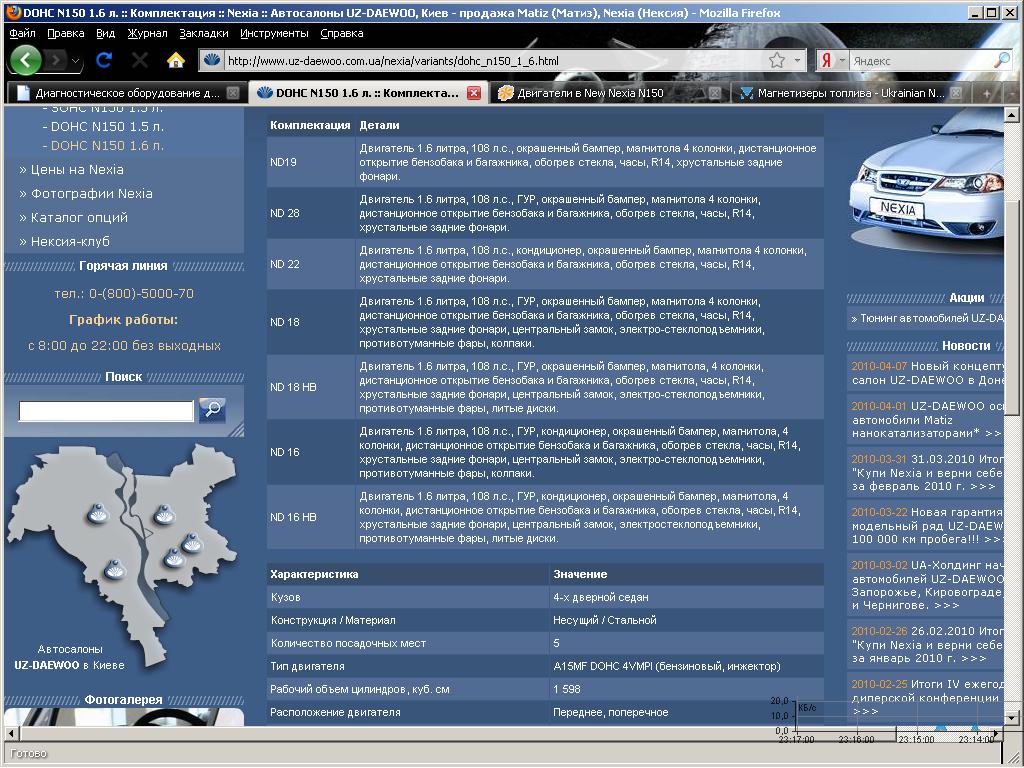Bookmark this page with the star icon
The image size is (1024, 768).
tap(777, 60)
